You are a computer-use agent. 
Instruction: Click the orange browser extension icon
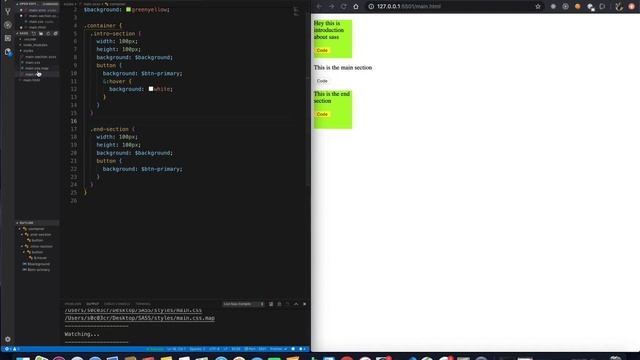tap(578, 7)
